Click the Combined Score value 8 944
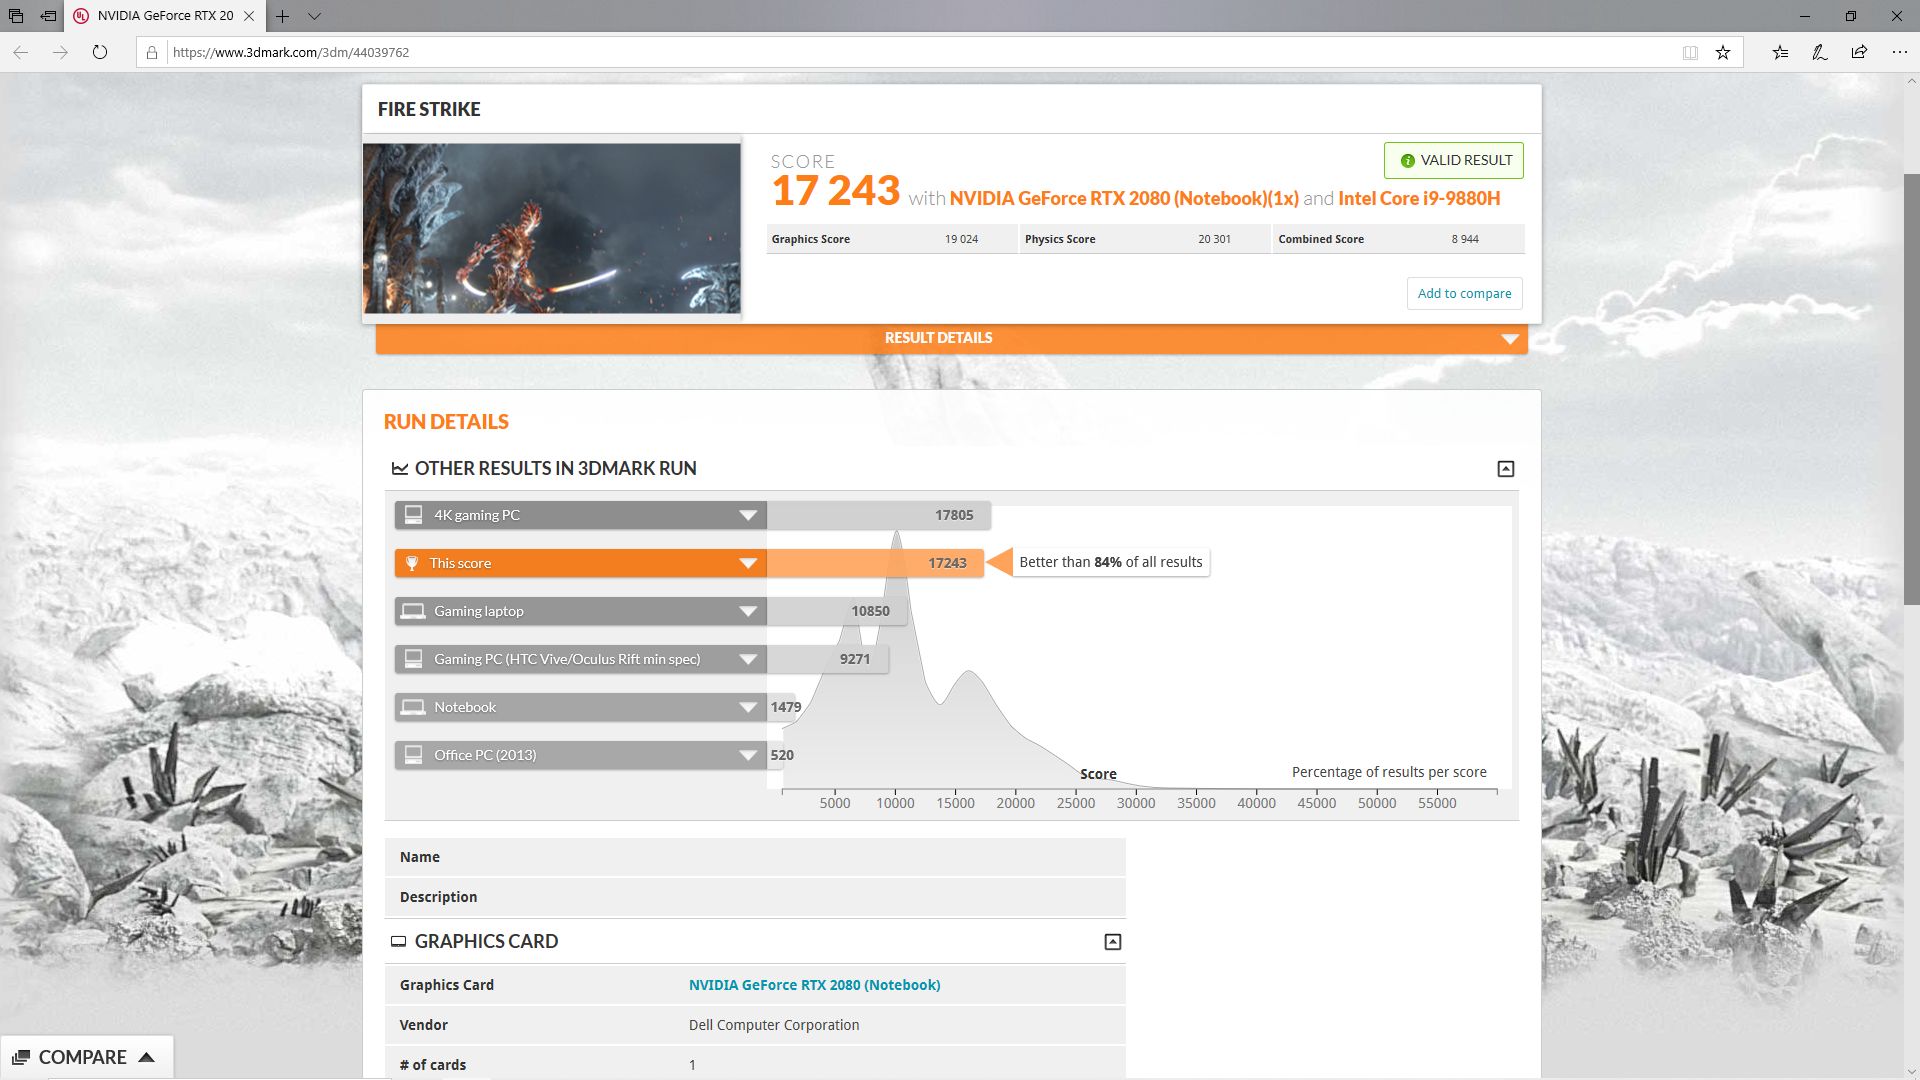The height and width of the screenshot is (1080, 1920). pos(1465,239)
